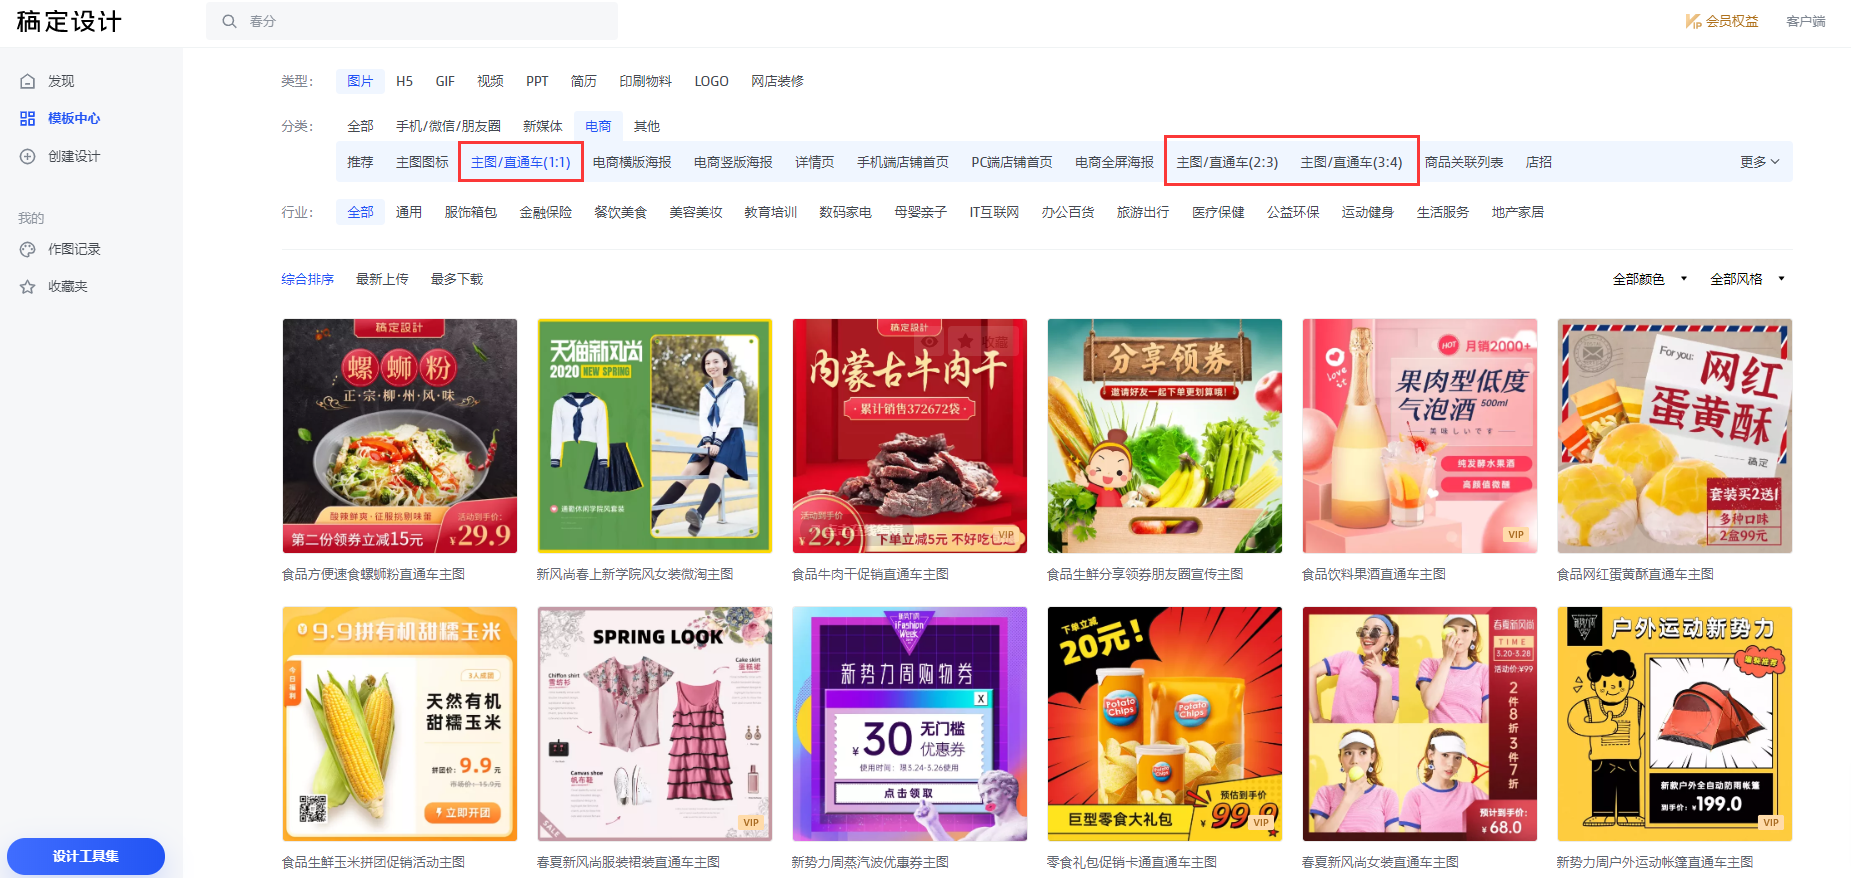The height and width of the screenshot is (878, 1851).
Task: Open the 螺蛳粉 template thumbnail
Action: coord(399,436)
